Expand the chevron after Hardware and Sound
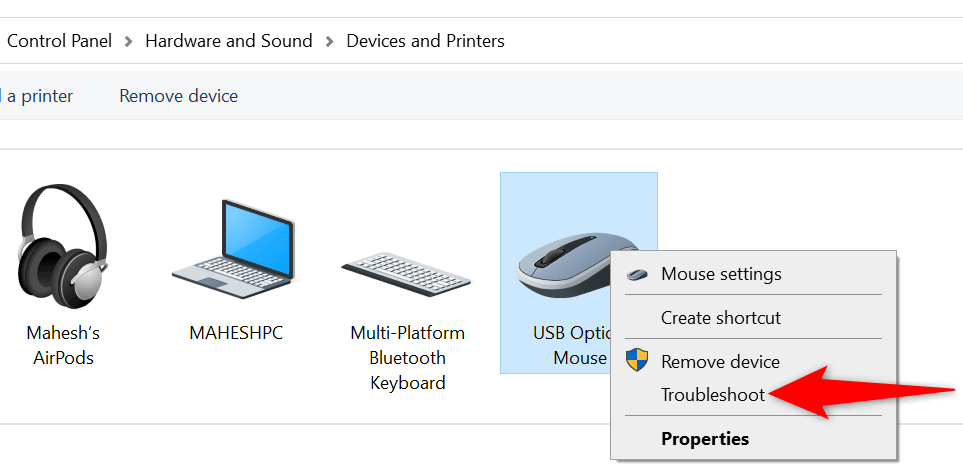 coord(331,42)
